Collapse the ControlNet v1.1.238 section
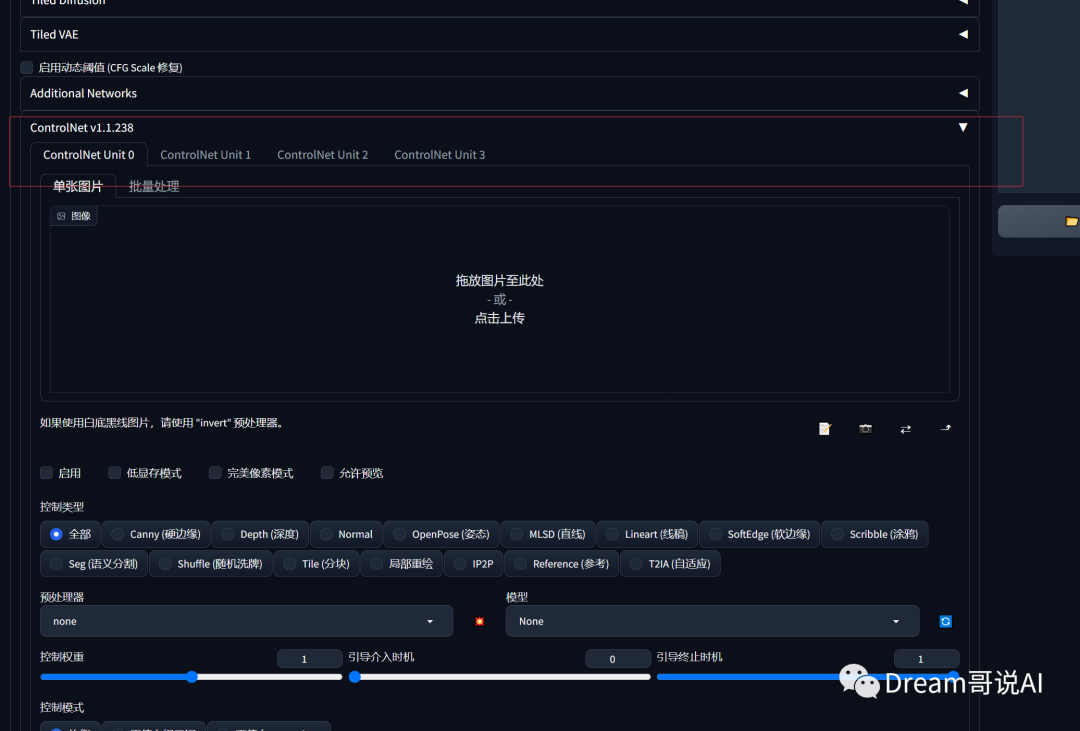The image size is (1080, 731). click(x=499, y=127)
